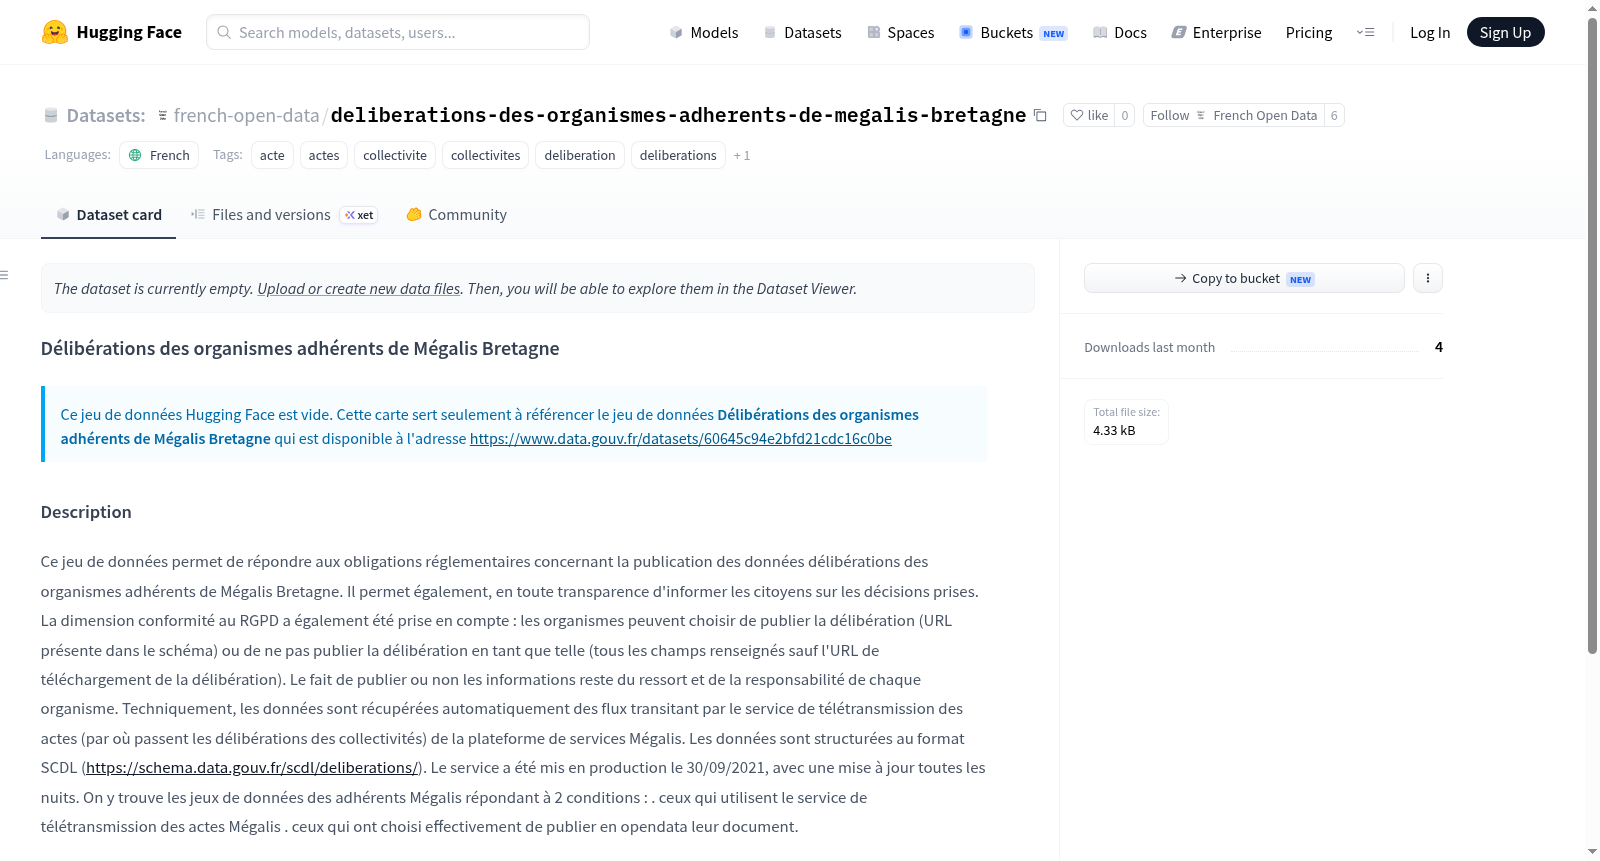The height and width of the screenshot is (861, 1600).
Task: Click the Sign Up button
Action: 1505,32
